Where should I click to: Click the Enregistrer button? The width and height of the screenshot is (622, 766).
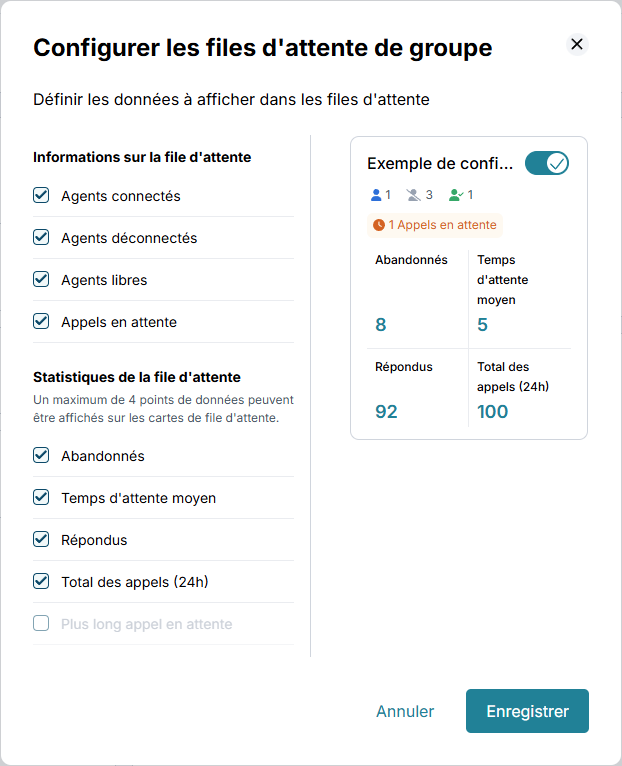[x=527, y=711]
